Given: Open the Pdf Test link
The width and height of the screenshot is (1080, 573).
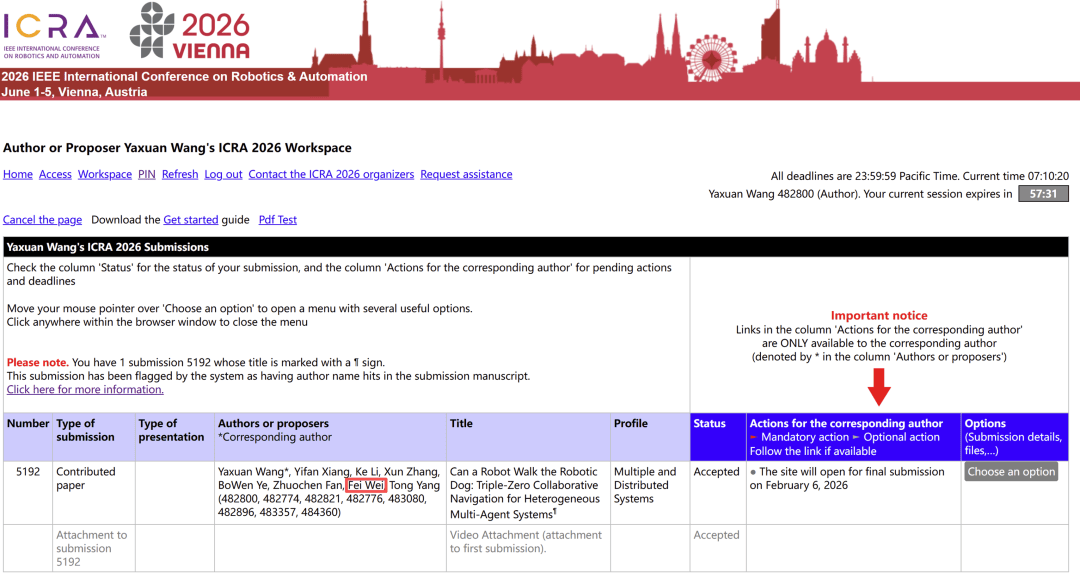Looking at the screenshot, I should tap(278, 220).
